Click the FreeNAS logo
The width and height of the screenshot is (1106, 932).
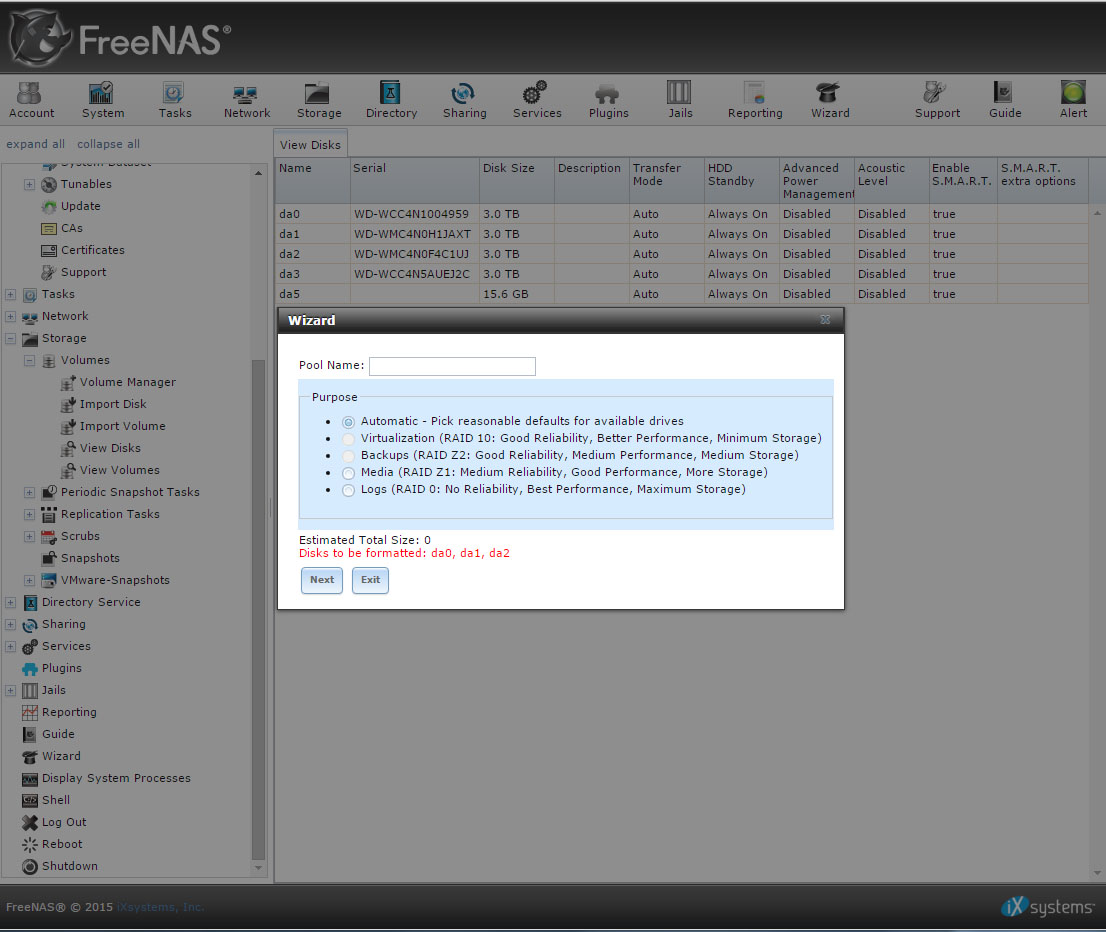(x=120, y=38)
